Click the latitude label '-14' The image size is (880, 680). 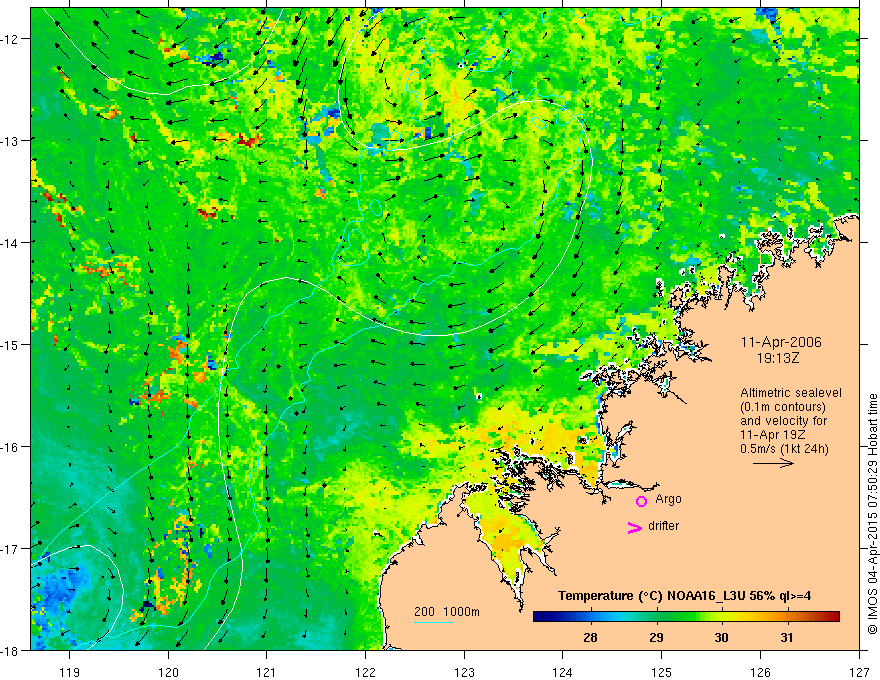tap(11, 242)
